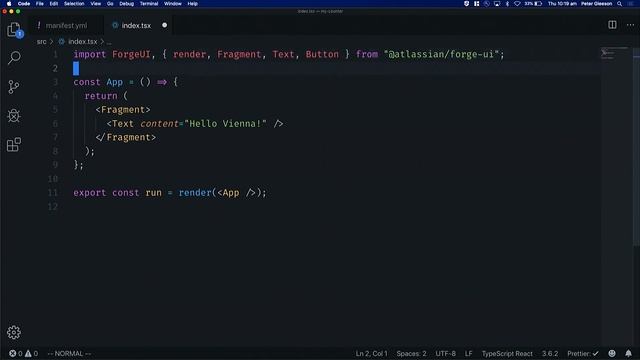Viewport: 640px width, 360px height.
Task: Open the File menu
Action: (40, 4)
